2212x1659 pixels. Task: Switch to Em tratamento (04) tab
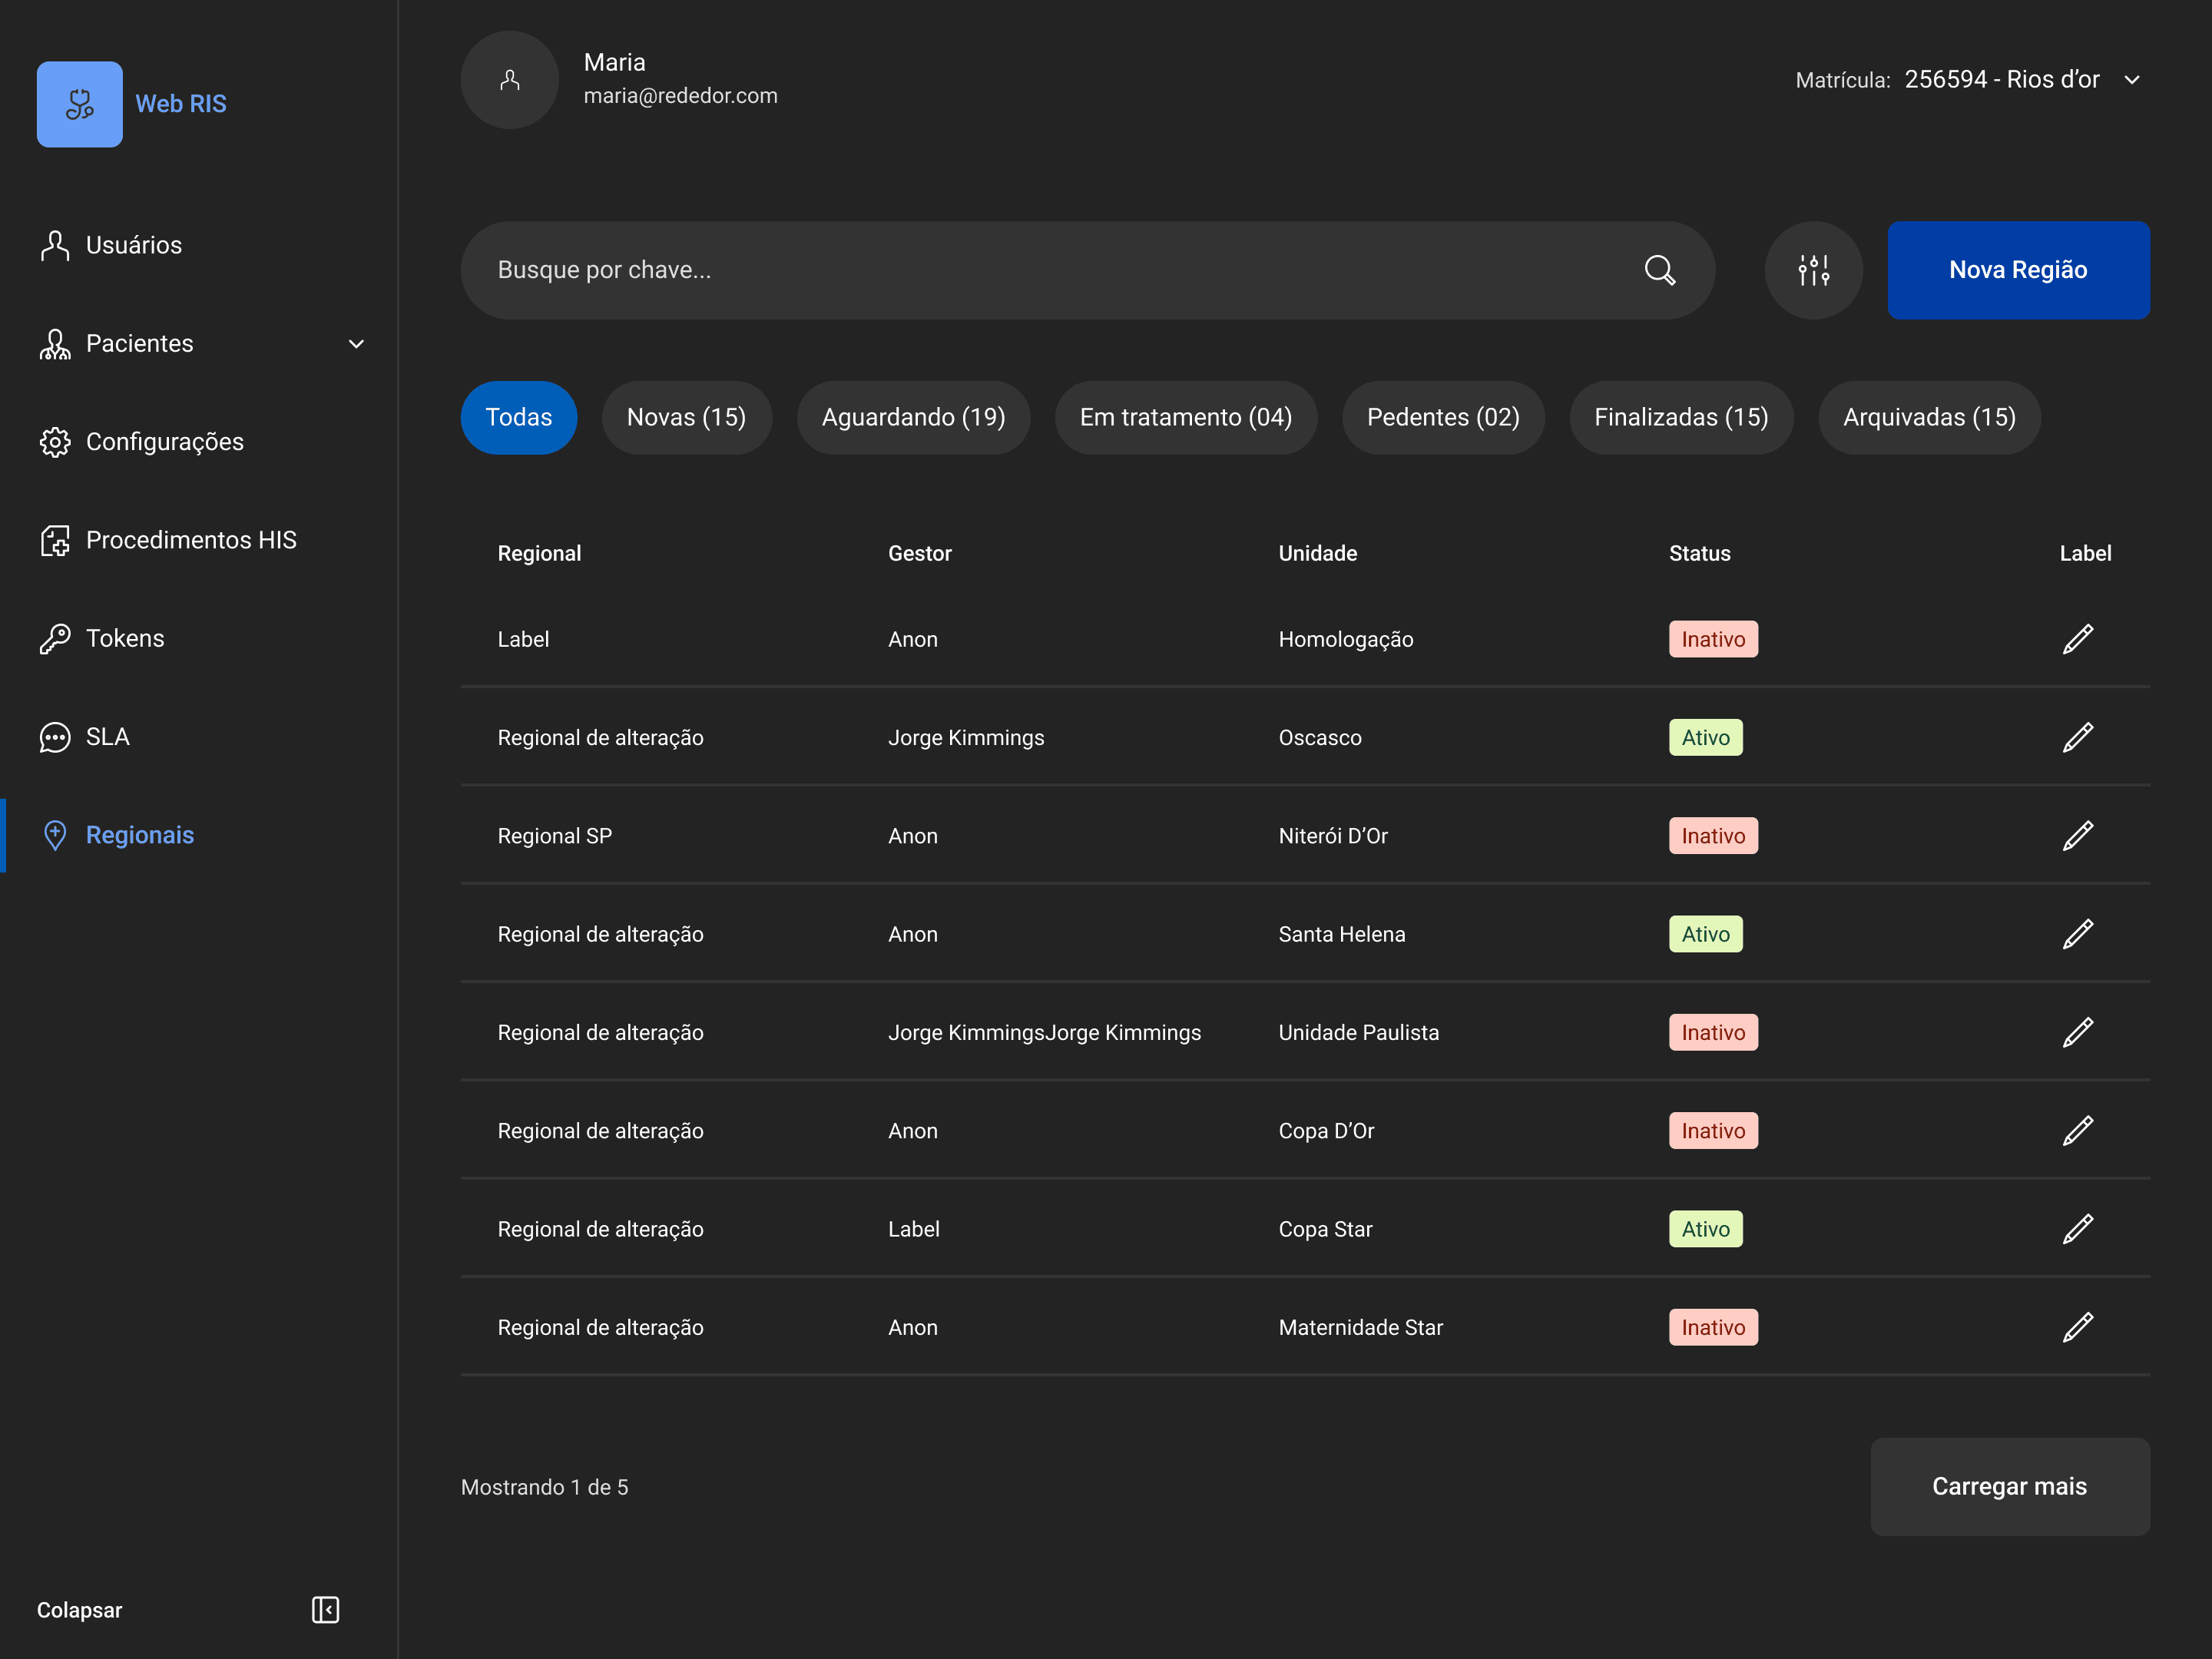coord(1185,417)
